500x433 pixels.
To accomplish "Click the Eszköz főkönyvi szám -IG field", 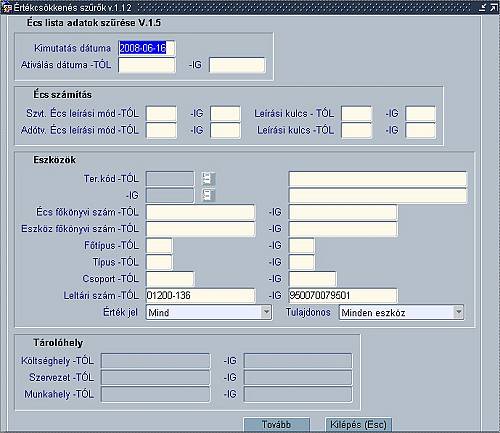I will click(x=343, y=229).
